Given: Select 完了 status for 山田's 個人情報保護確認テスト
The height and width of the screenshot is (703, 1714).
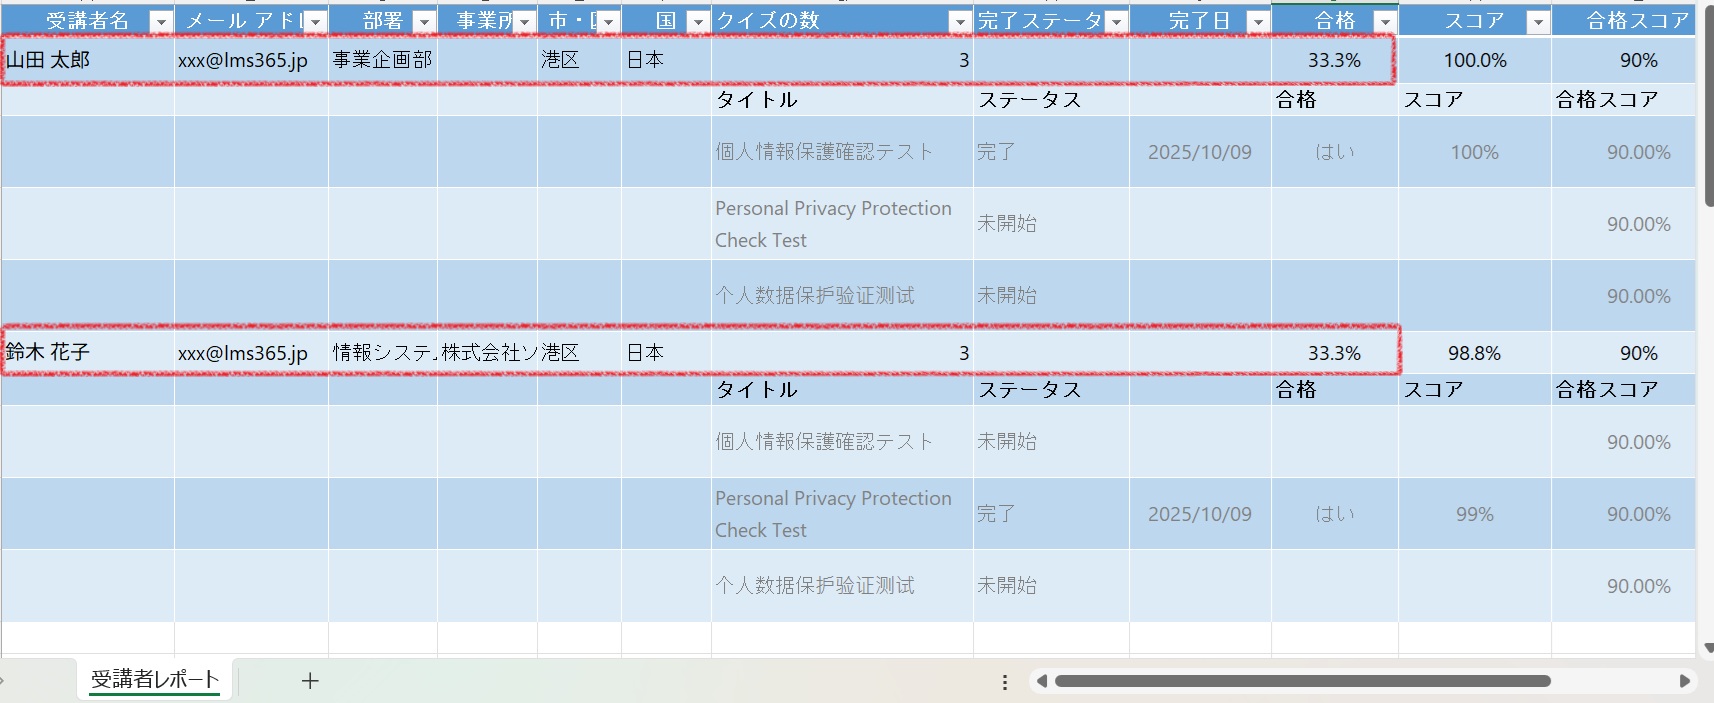Looking at the screenshot, I should (1051, 152).
